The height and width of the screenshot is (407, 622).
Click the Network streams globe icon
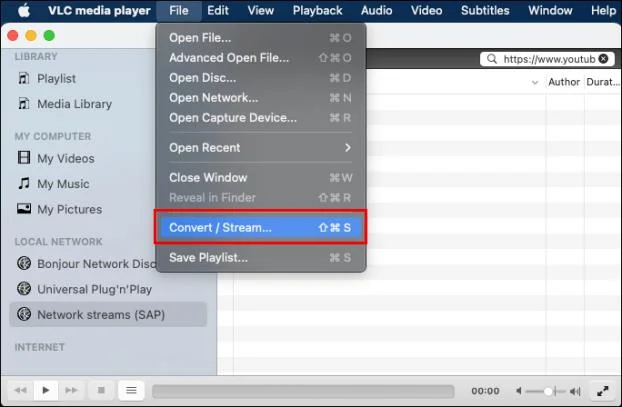coord(24,314)
